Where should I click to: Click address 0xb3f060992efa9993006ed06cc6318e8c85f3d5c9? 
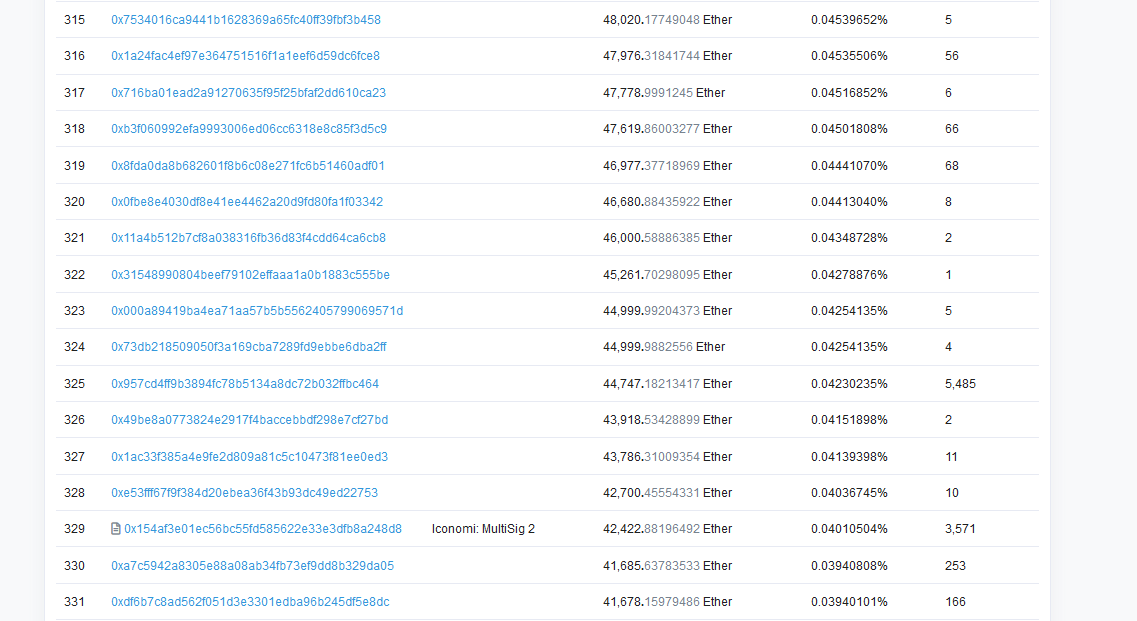248,129
